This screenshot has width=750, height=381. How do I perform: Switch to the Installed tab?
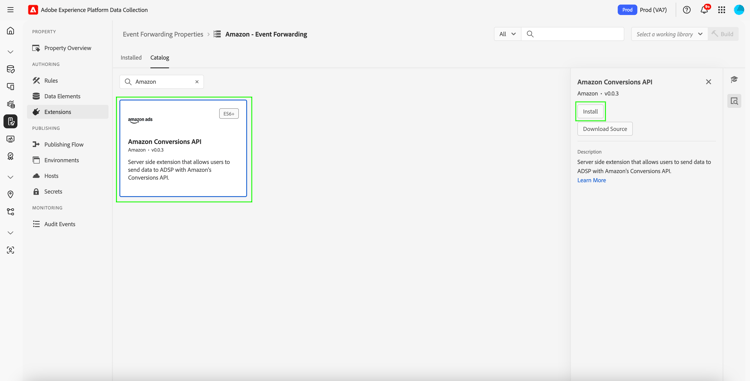pyautogui.click(x=131, y=57)
